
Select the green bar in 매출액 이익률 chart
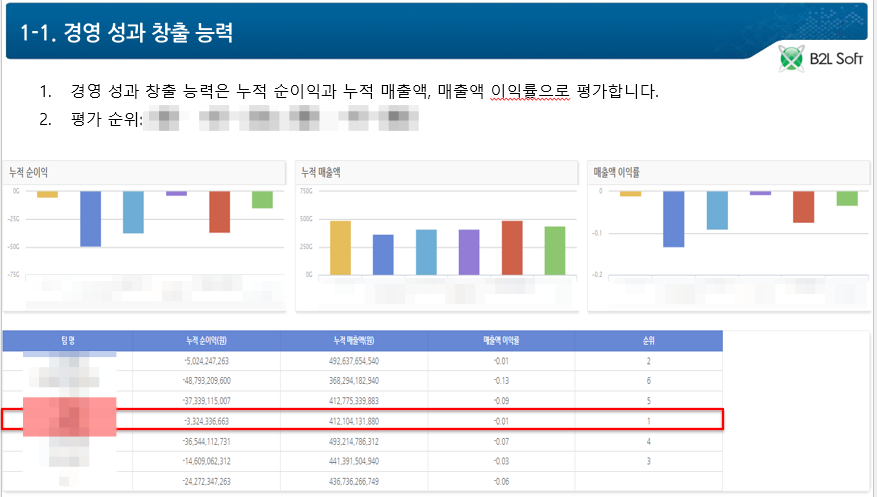tap(847, 198)
